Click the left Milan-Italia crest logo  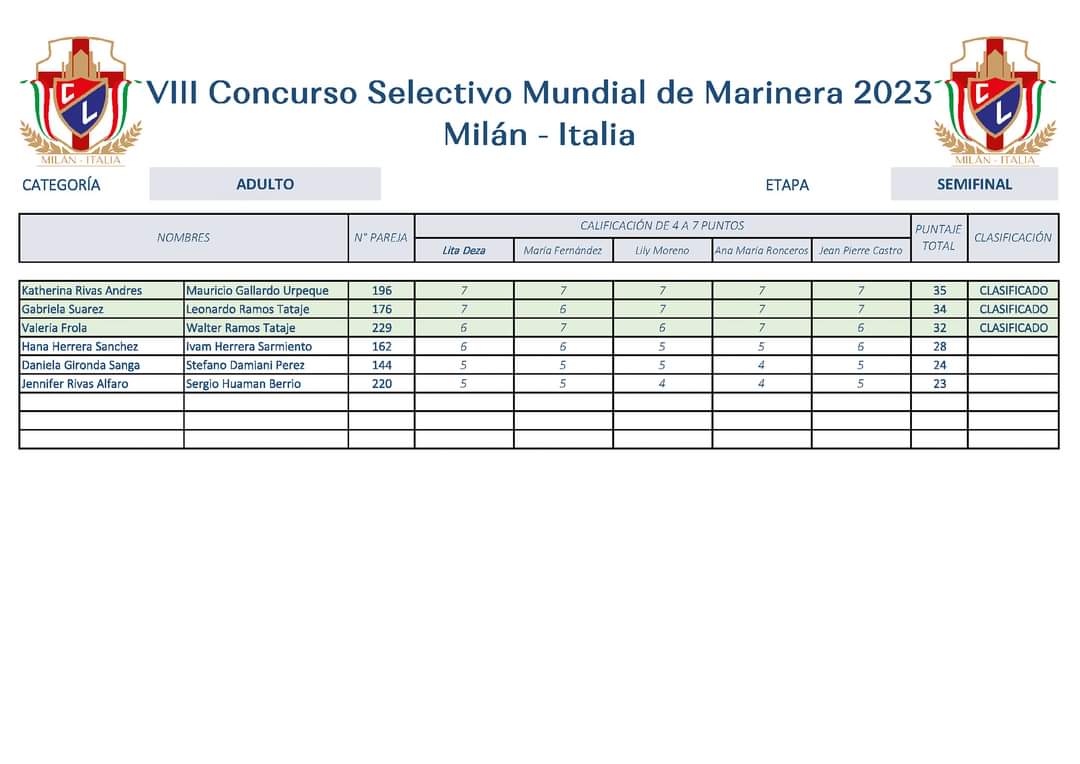click(x=81, y=101)
